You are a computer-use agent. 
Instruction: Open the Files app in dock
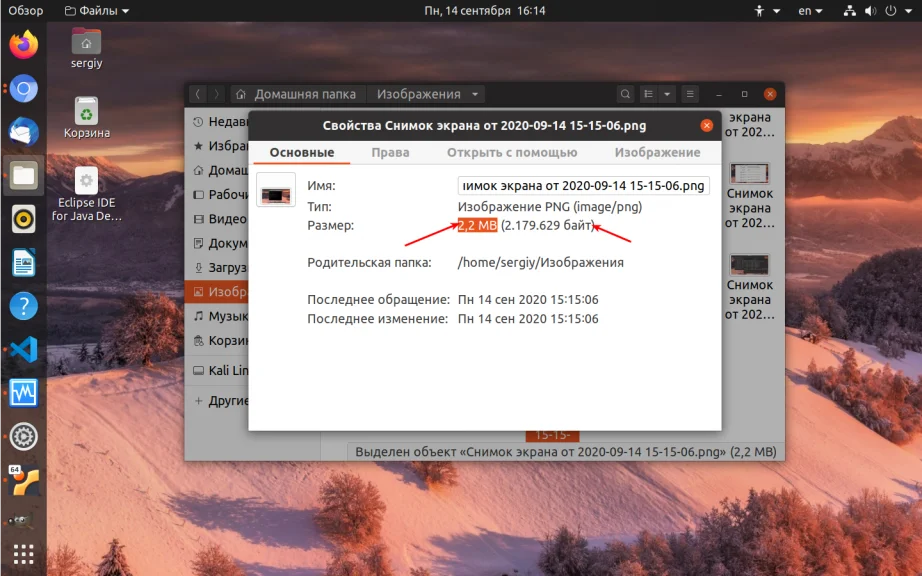point(24,175)
